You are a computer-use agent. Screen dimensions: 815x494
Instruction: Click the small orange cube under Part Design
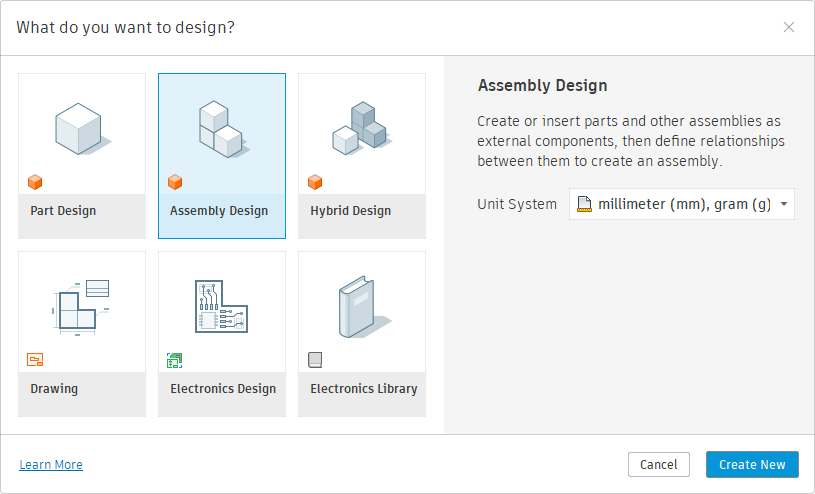35,182
